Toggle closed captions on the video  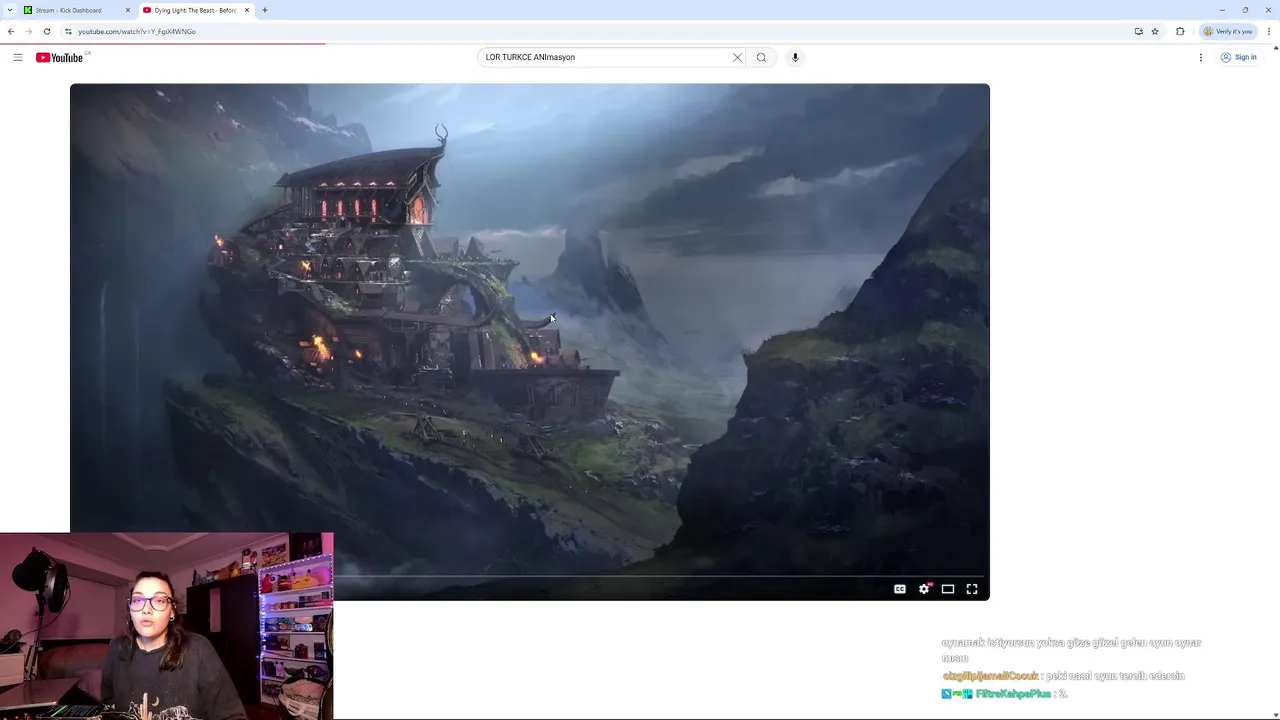tap(900, 589)
